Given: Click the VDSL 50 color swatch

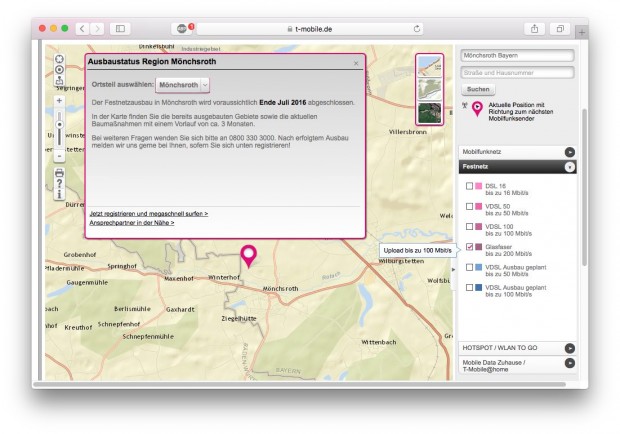Looking at the screenshot, I should pos(478,206).
